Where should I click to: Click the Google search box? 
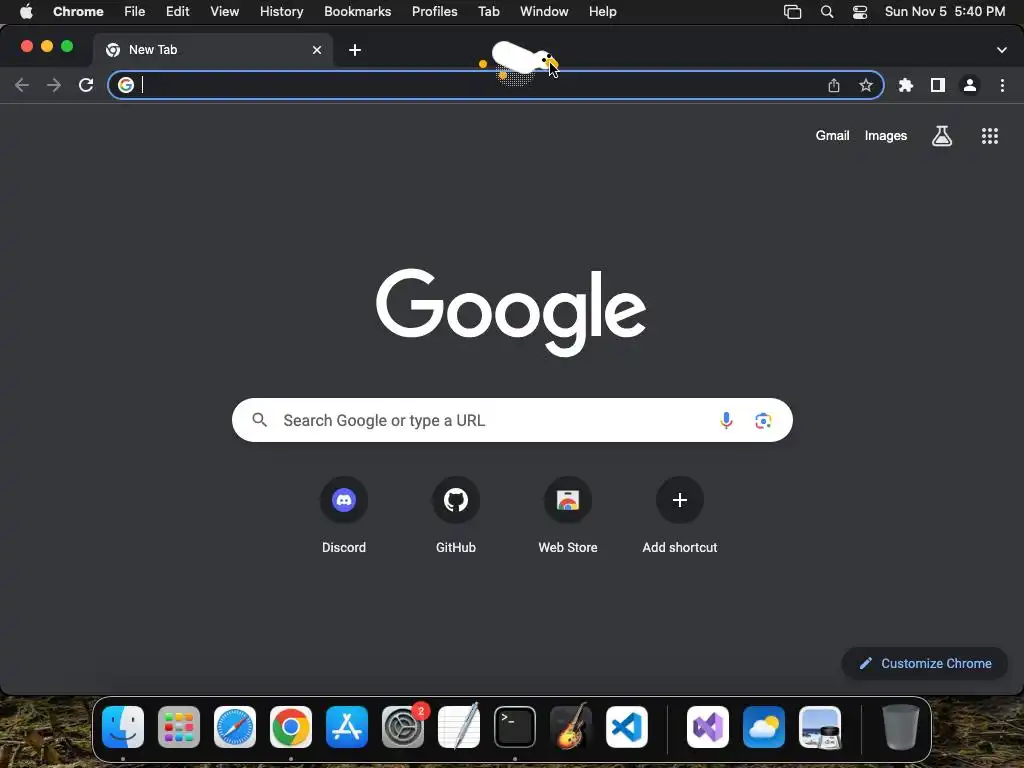click(512, 420)
